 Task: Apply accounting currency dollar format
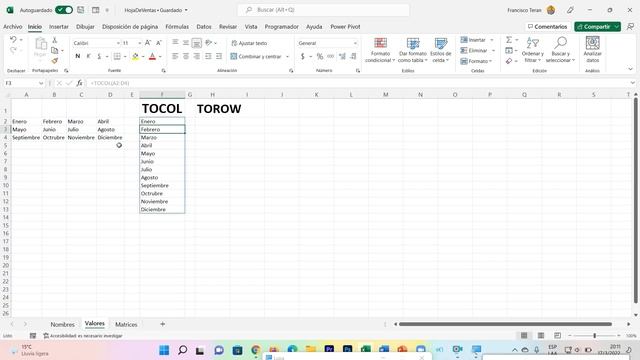[x=302, y=56]
